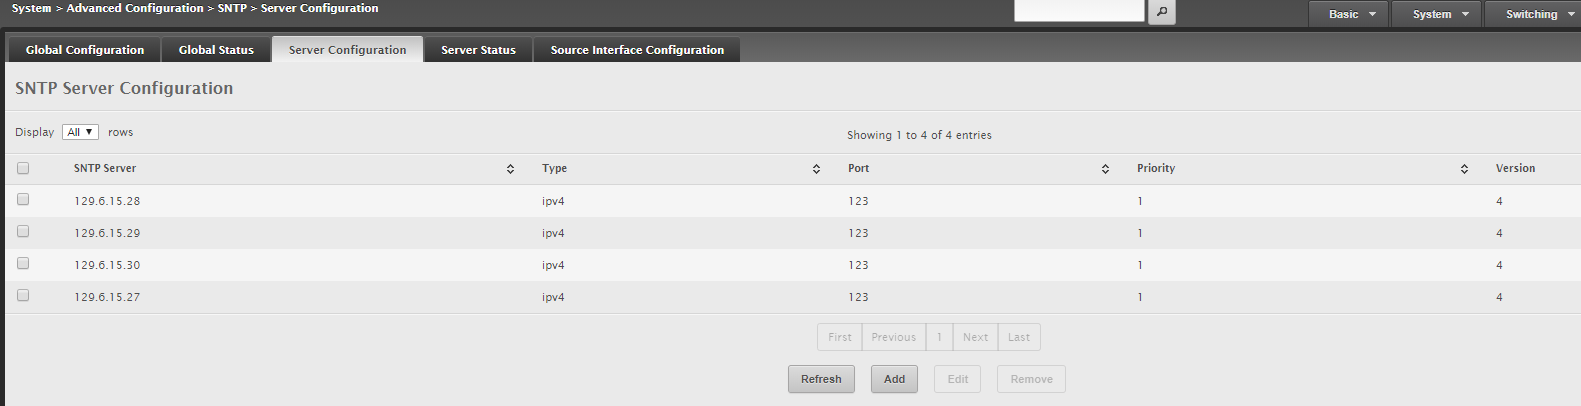Screen dimensions: 1581x406
Task: Go to pagination page 1
Action: point(939,337)
